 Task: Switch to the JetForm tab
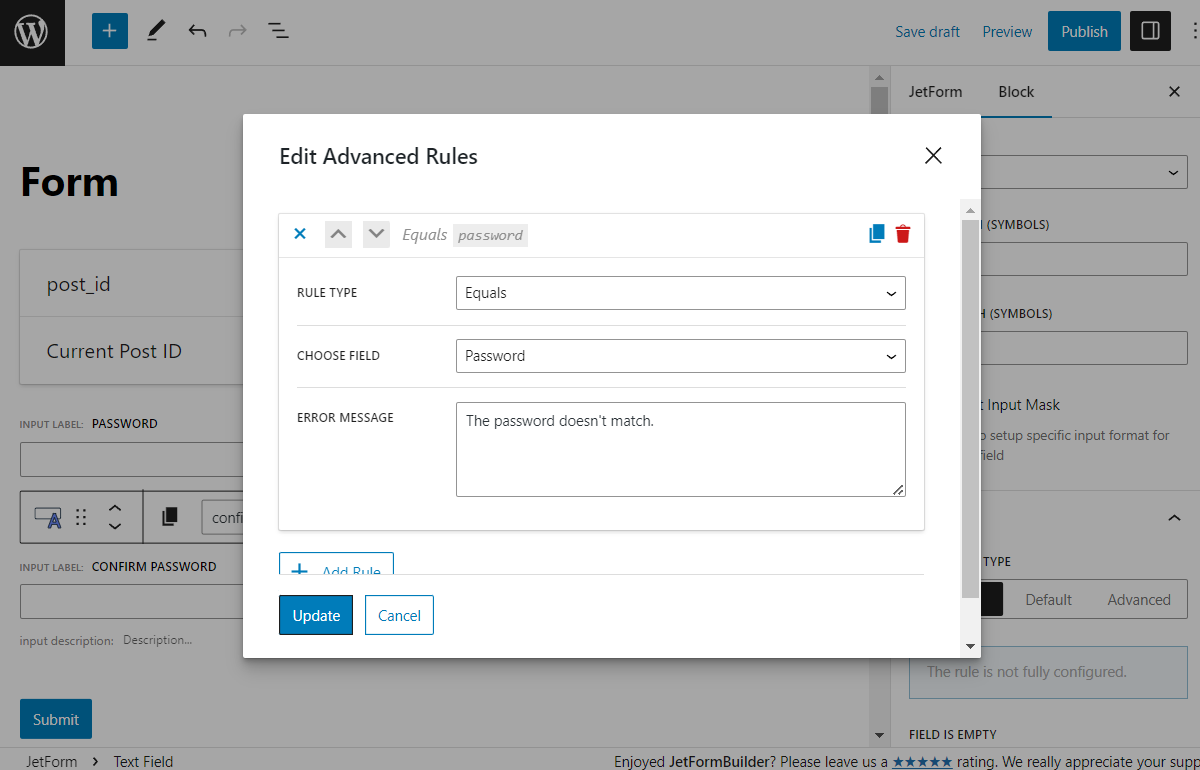(x=935, y=91)
